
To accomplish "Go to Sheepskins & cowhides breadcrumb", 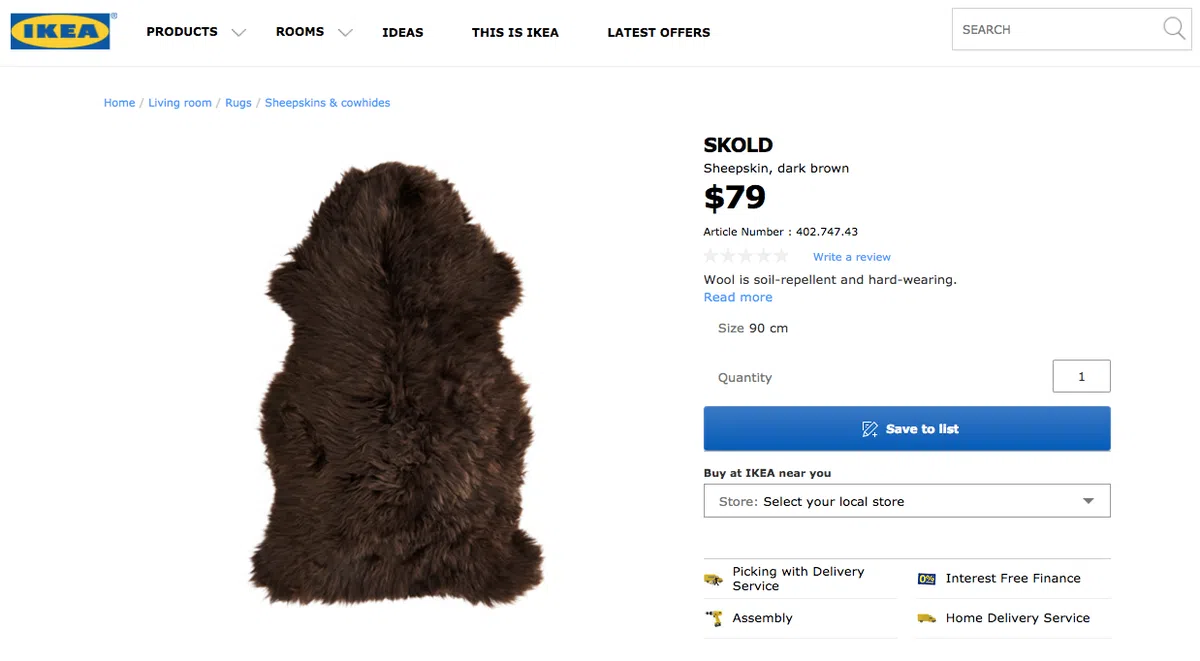I will coord(327,103).
